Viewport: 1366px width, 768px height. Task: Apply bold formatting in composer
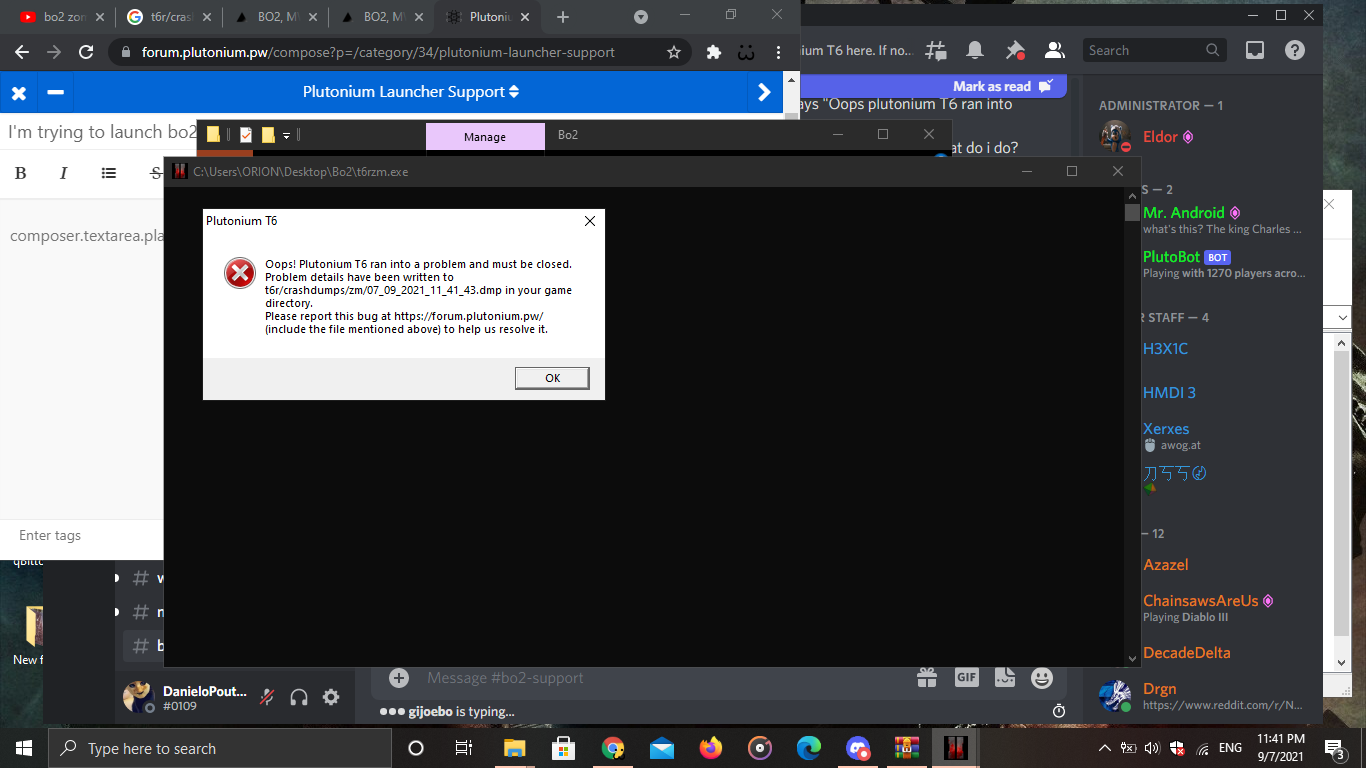click(20, 173)
